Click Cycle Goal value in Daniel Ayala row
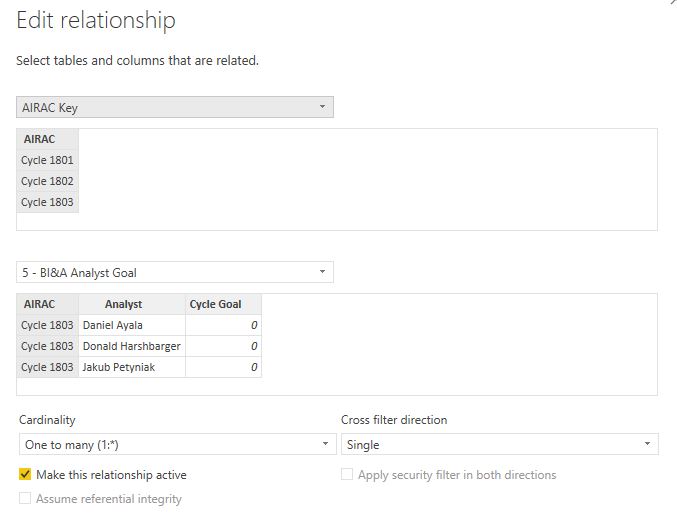 click(224, 325)
